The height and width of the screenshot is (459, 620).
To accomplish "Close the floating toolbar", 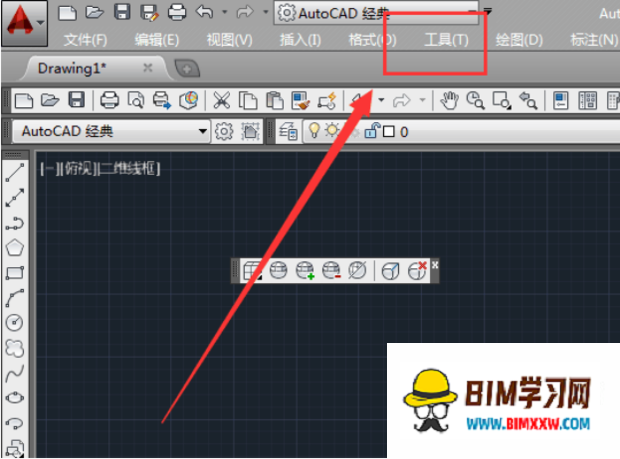I will coord(435,265).
